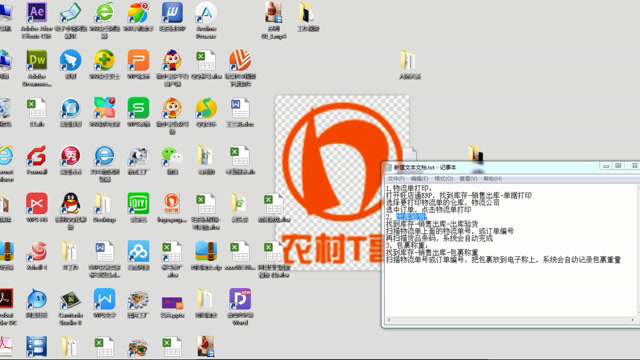Open the 文件(F) menu in Notepad
640x360 pixels.
coord(396,179)
